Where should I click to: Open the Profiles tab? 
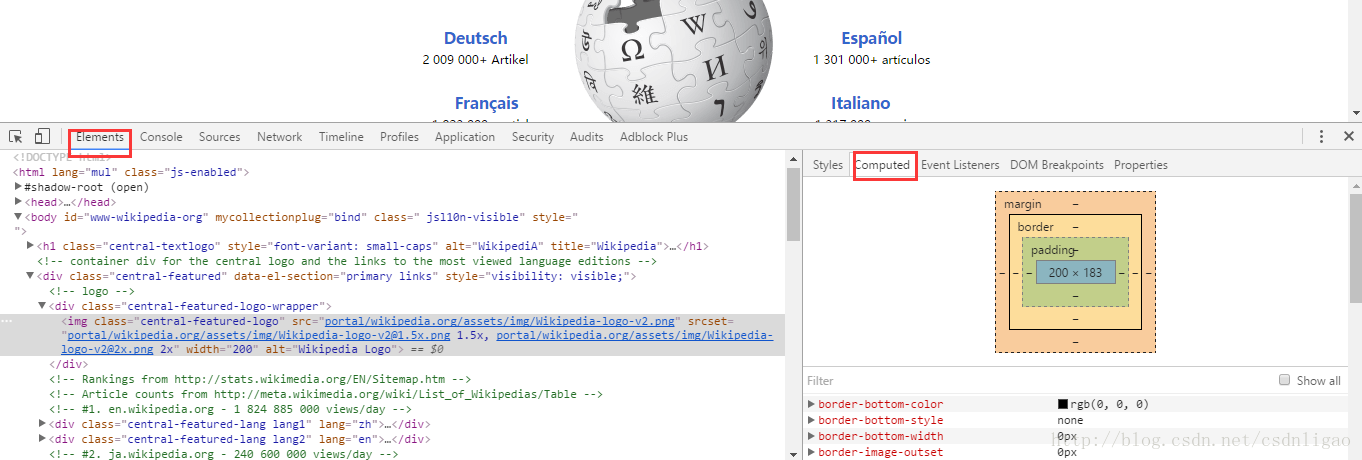(x=399, y=137)
